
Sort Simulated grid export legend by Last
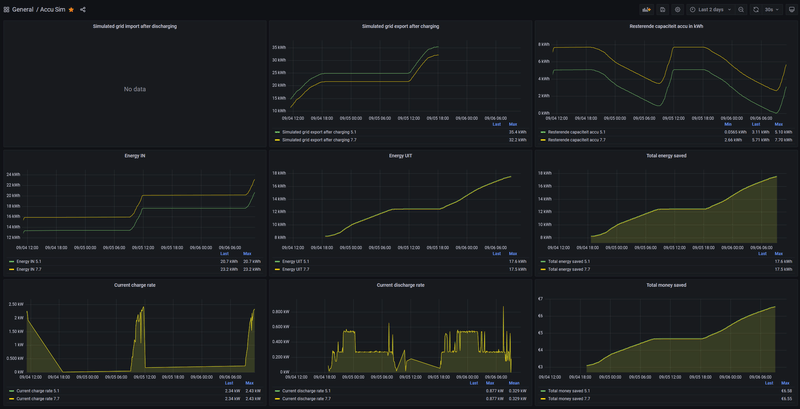pyautogui.click(x=496, y=124)
